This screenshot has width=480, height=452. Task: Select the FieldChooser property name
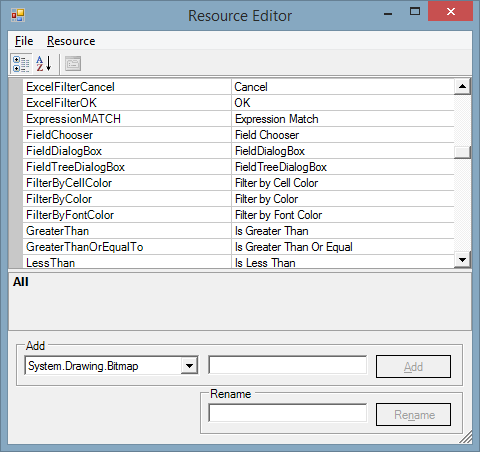60,135
